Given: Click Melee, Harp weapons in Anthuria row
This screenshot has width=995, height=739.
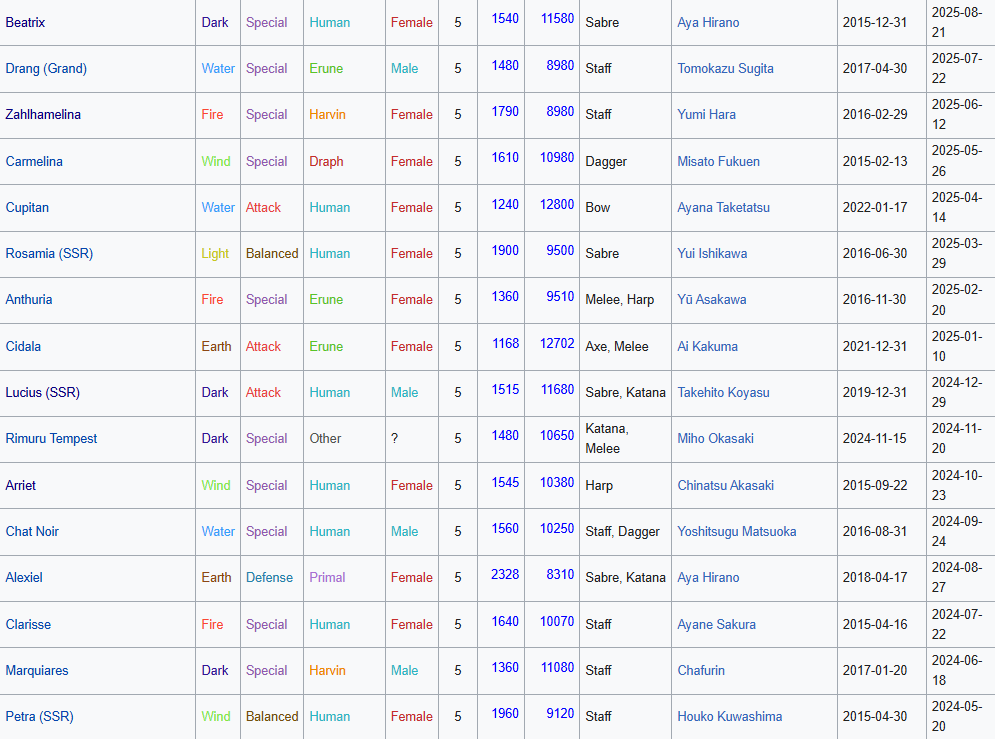Looking at the screenshot, I should (x=619, y=299).
